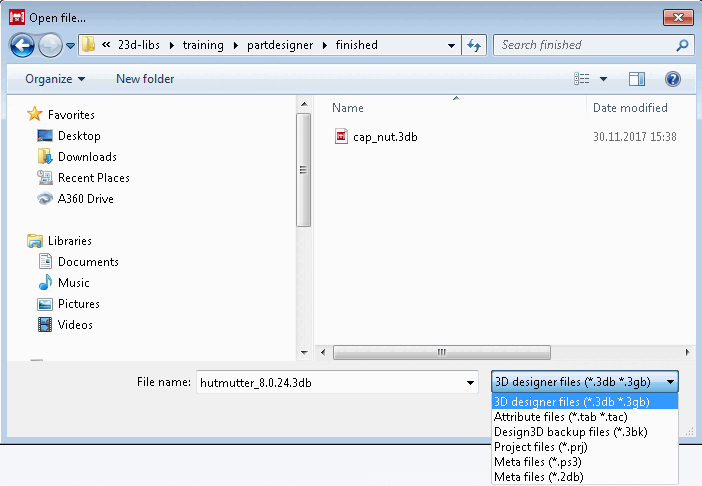This screenshot has width=702, height=486.
Task: Click the folder icon in address bar
Action: pos(89,45)
